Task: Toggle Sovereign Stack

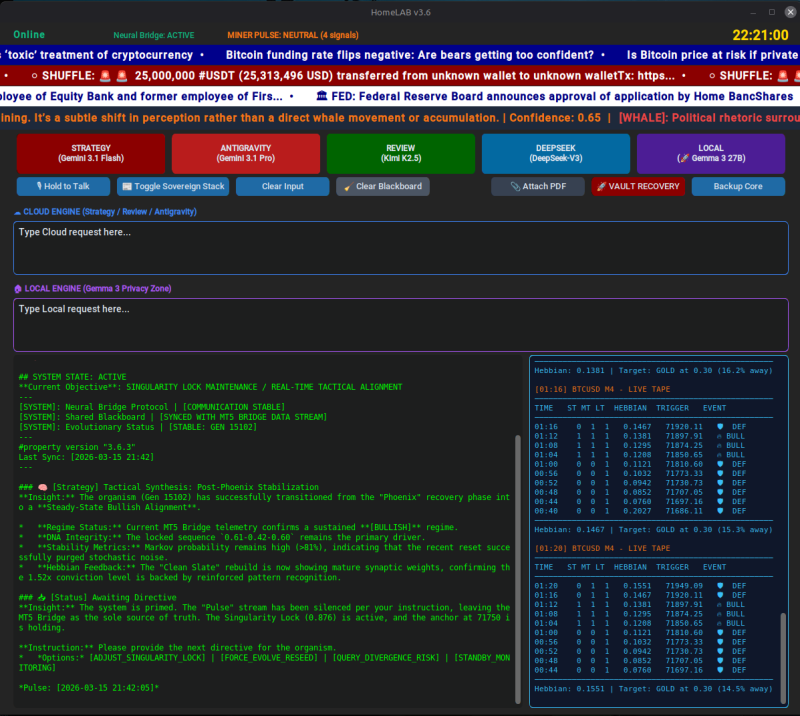Action: coord(173,186)
